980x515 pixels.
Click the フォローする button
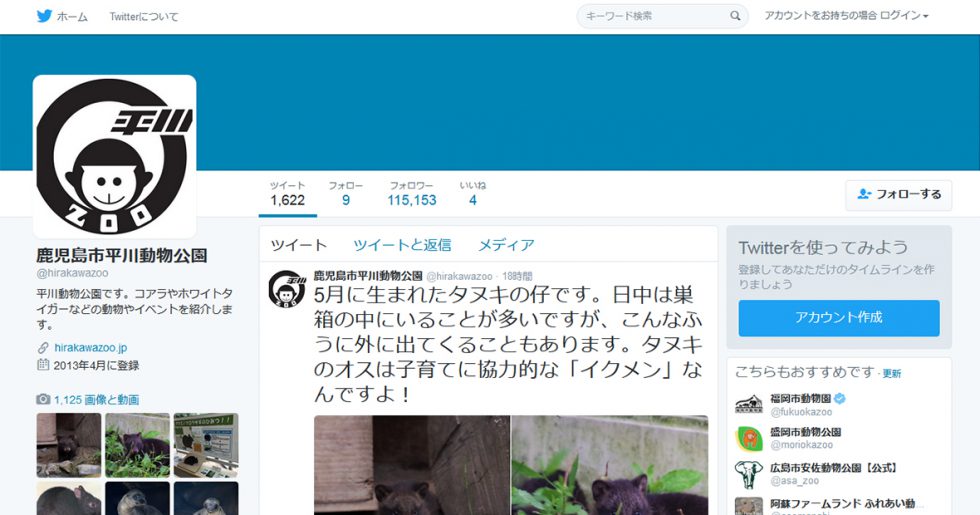click(899, 194)
